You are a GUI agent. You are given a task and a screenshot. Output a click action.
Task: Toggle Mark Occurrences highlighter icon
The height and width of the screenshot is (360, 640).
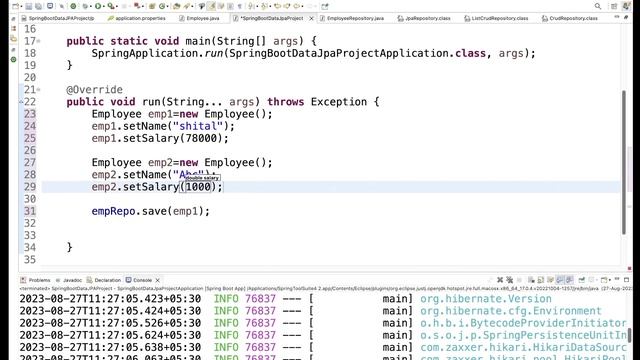(211, 7)
